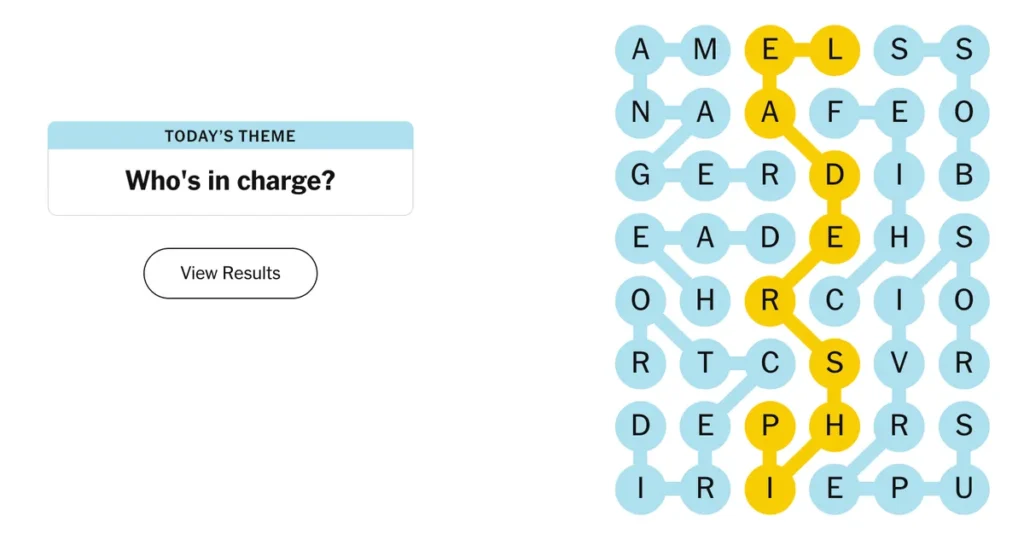This screenshot has height=545, width=1024.
Task: Select the letter T tile
Action: [x=705, y=363]
